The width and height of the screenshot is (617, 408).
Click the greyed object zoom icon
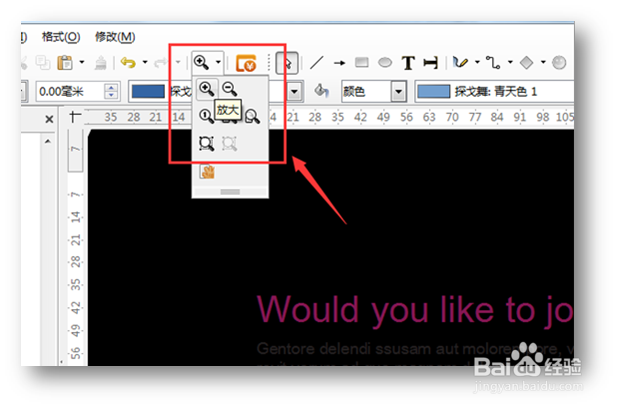coord(229,144)
